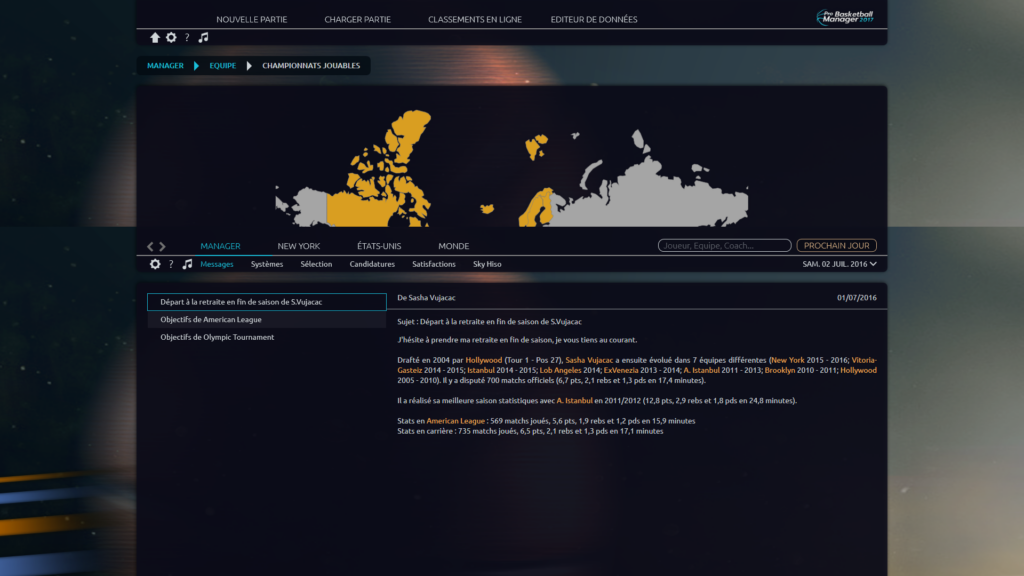The image size is (1024, 576).
Task: Select Championnats Jouables breadcrumb step
Action: 311,65
